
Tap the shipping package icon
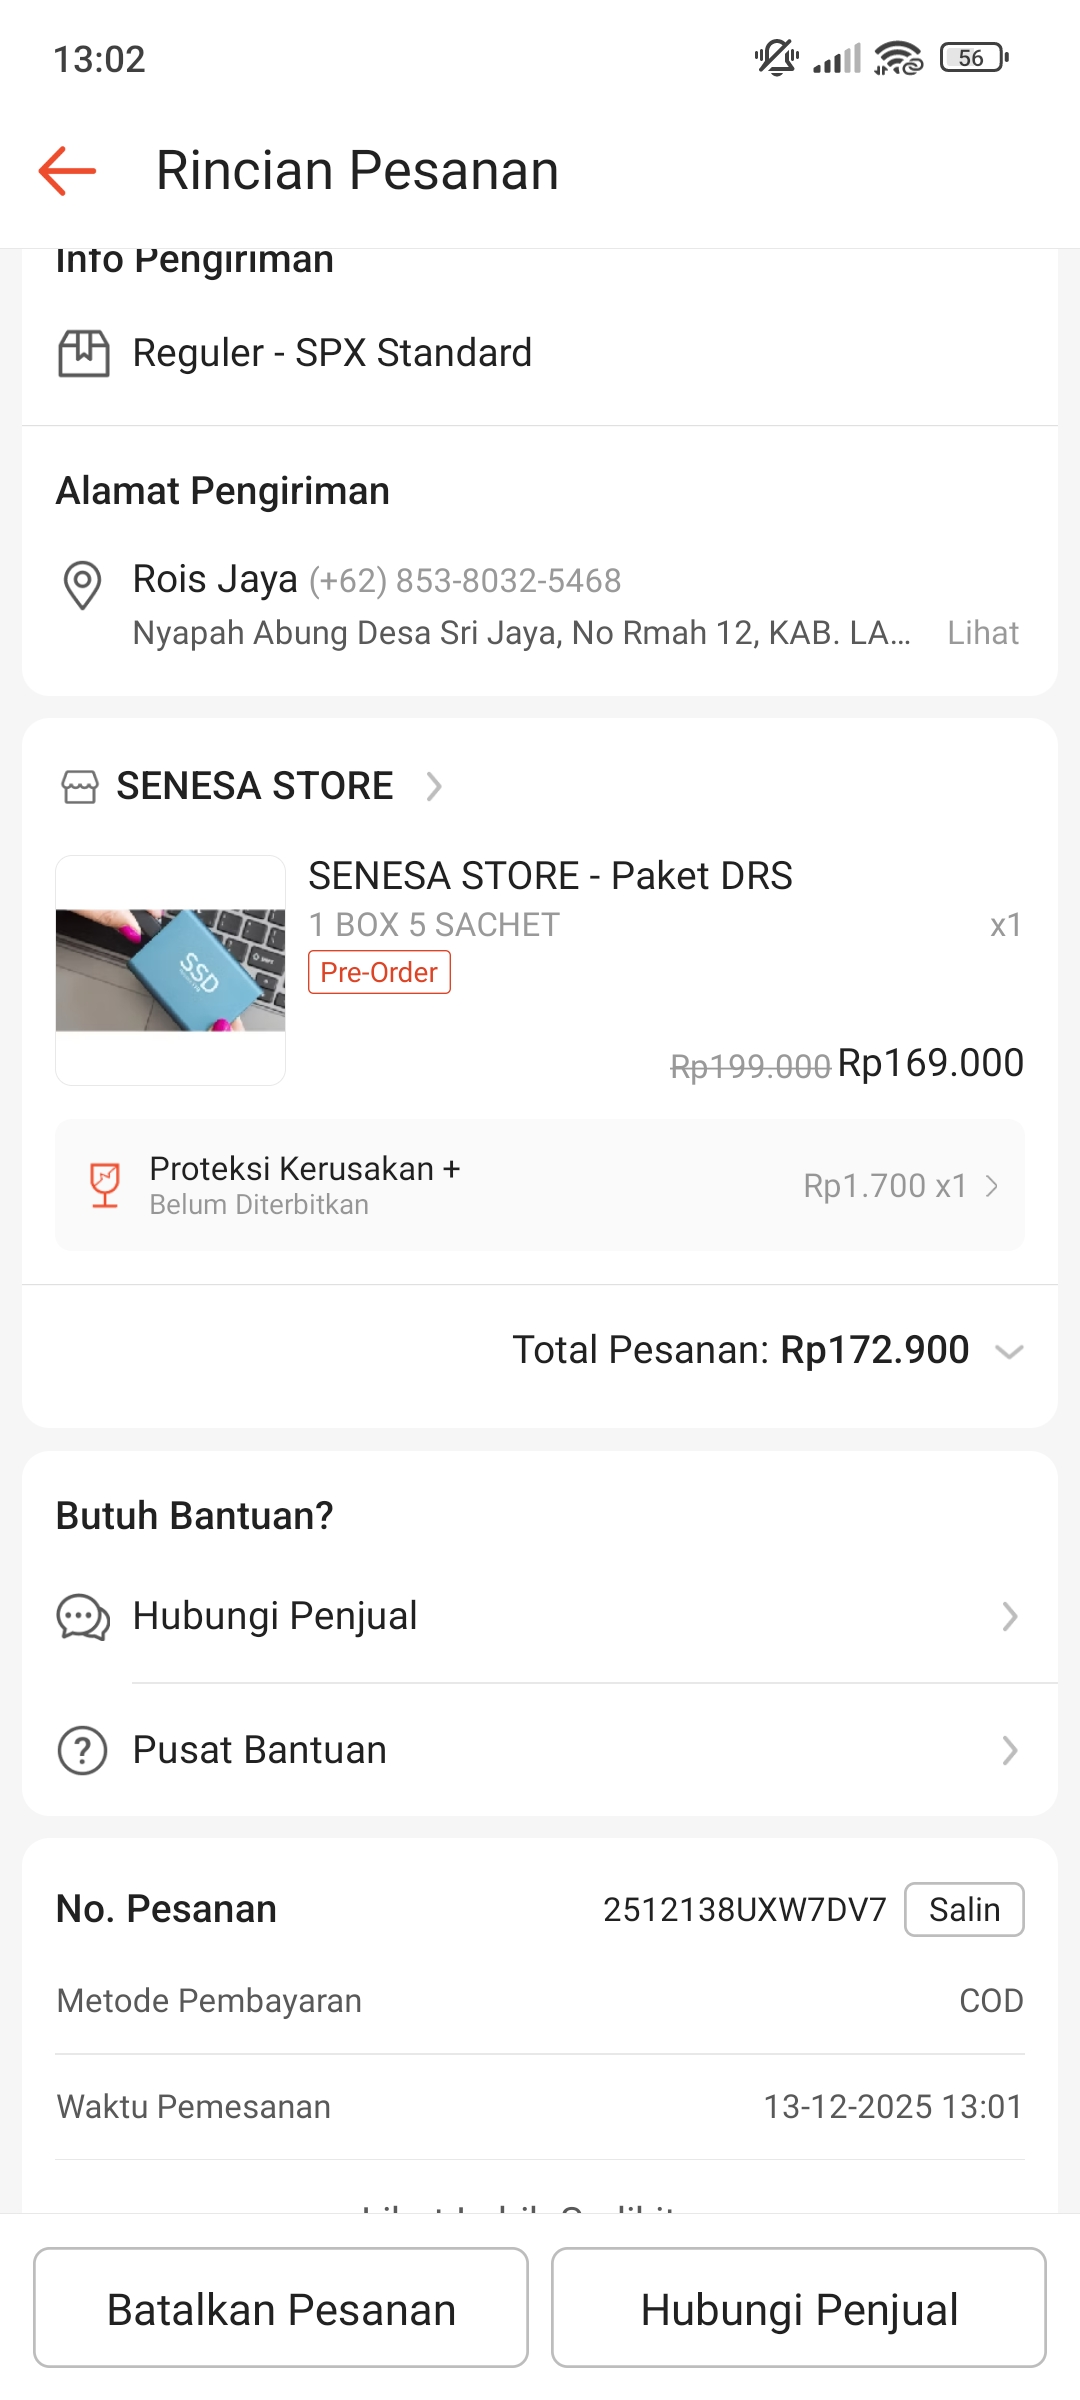(x=83, y=353)
